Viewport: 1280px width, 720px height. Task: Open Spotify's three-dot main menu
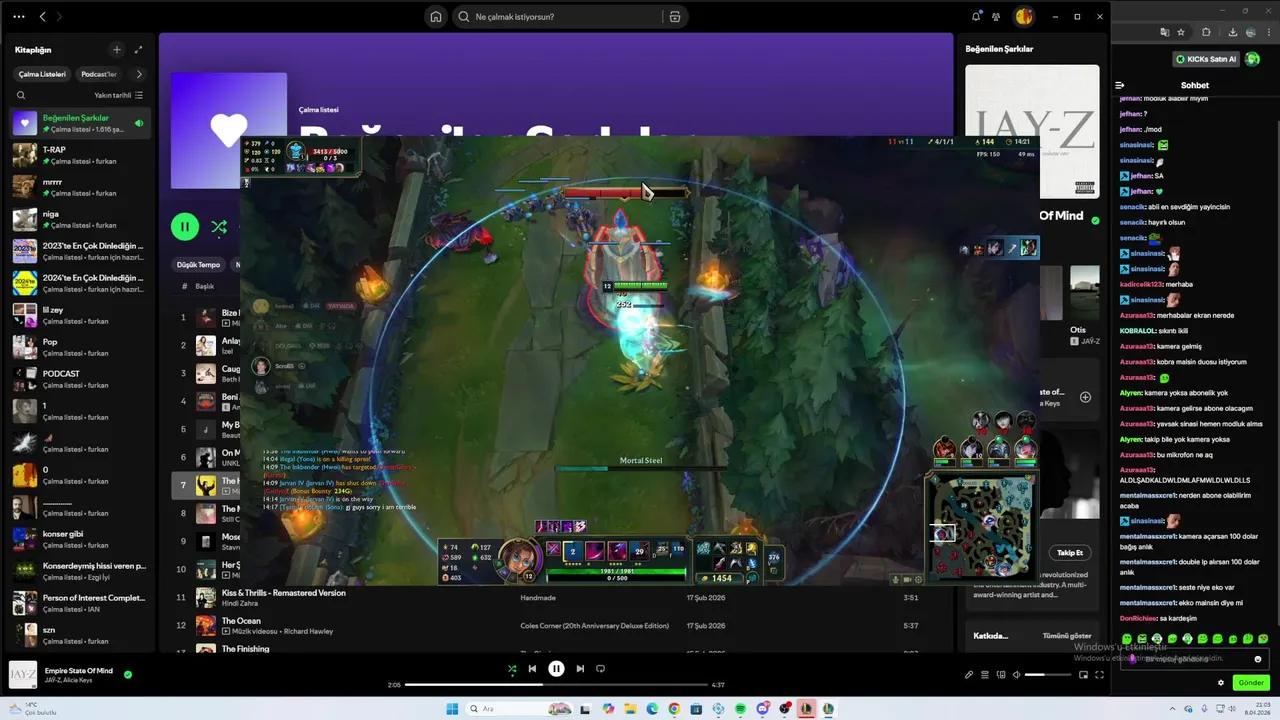[x=19, y=17]
